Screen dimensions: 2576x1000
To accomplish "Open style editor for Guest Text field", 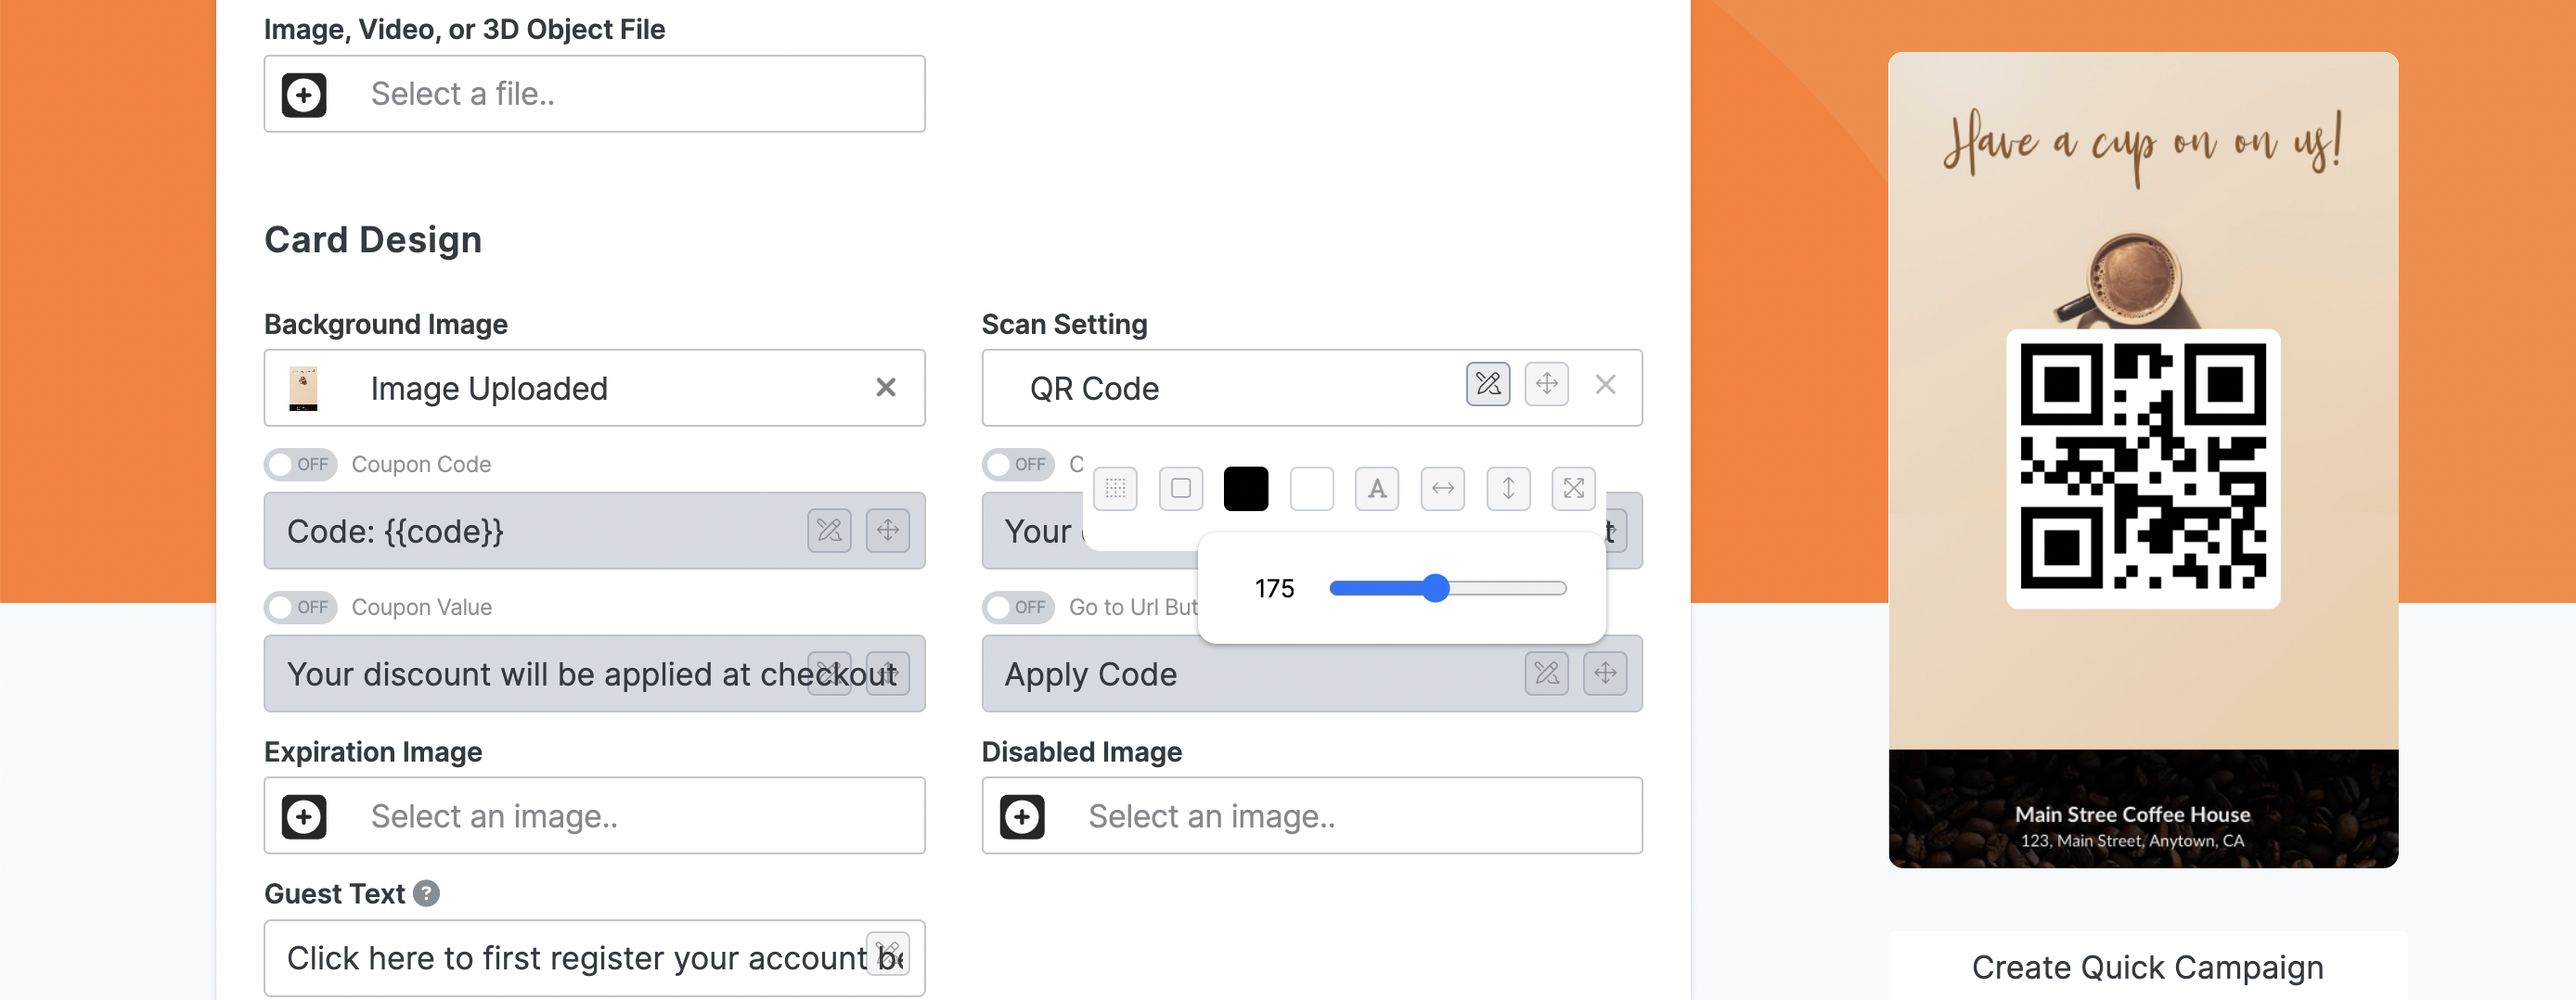I will point(887,953).
